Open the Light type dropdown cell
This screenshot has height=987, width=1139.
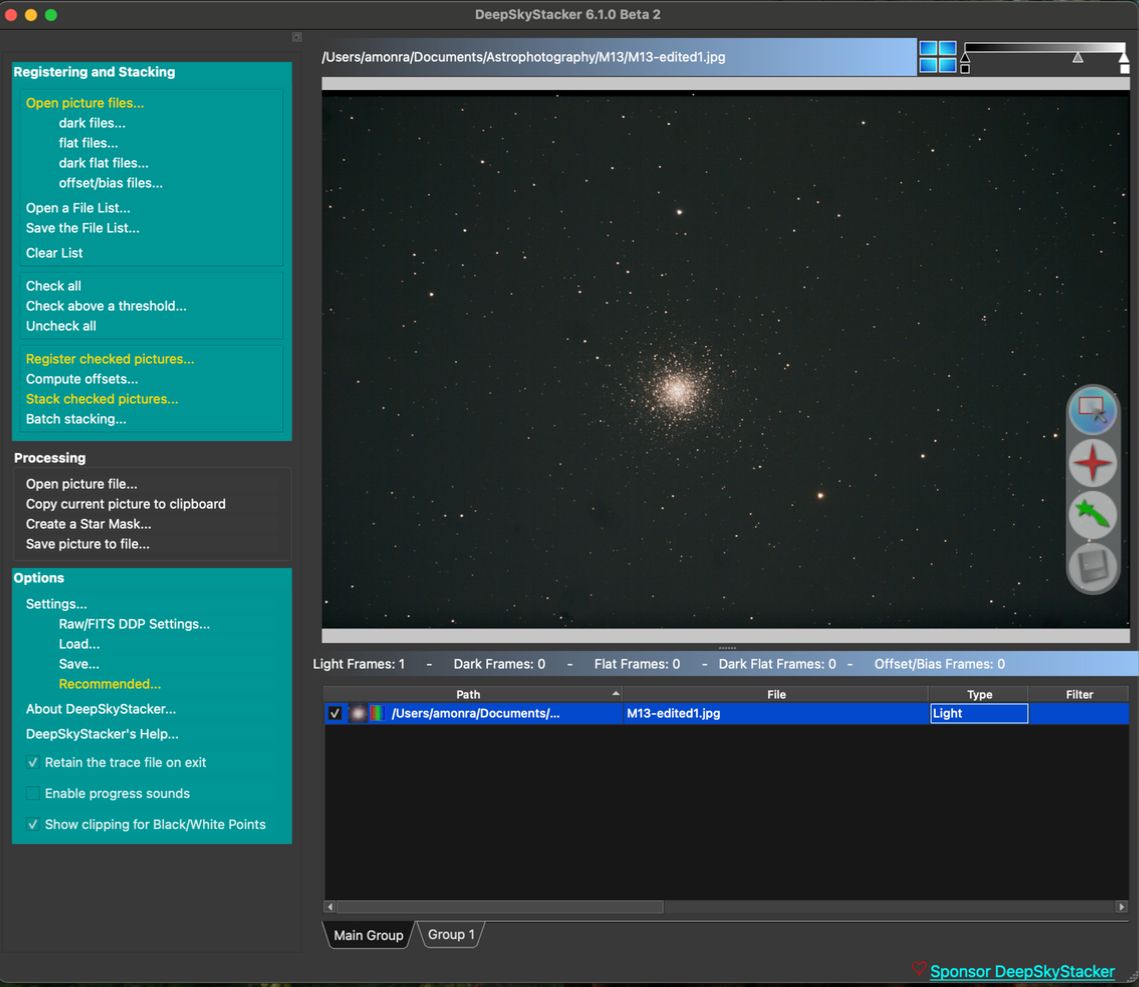click(978, 713)
